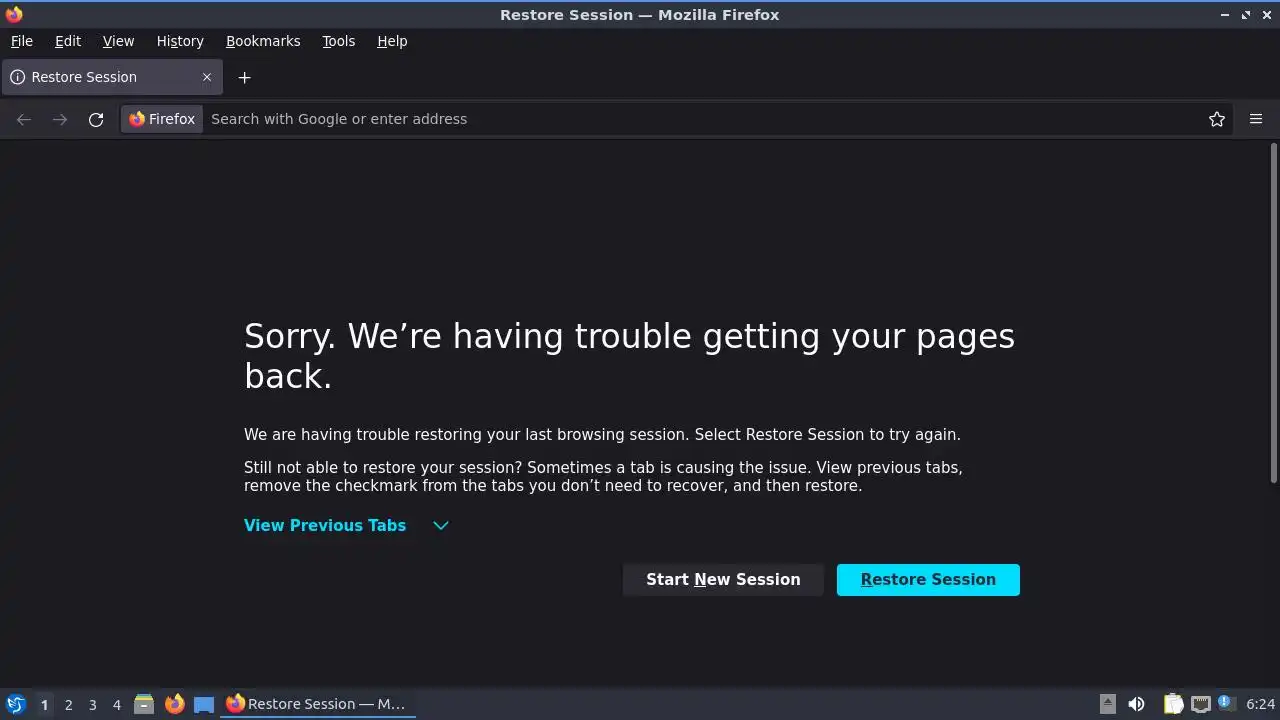Click the clock showing 6:24
Viewport: 1280px width, 720px height.
point(1260,704)
